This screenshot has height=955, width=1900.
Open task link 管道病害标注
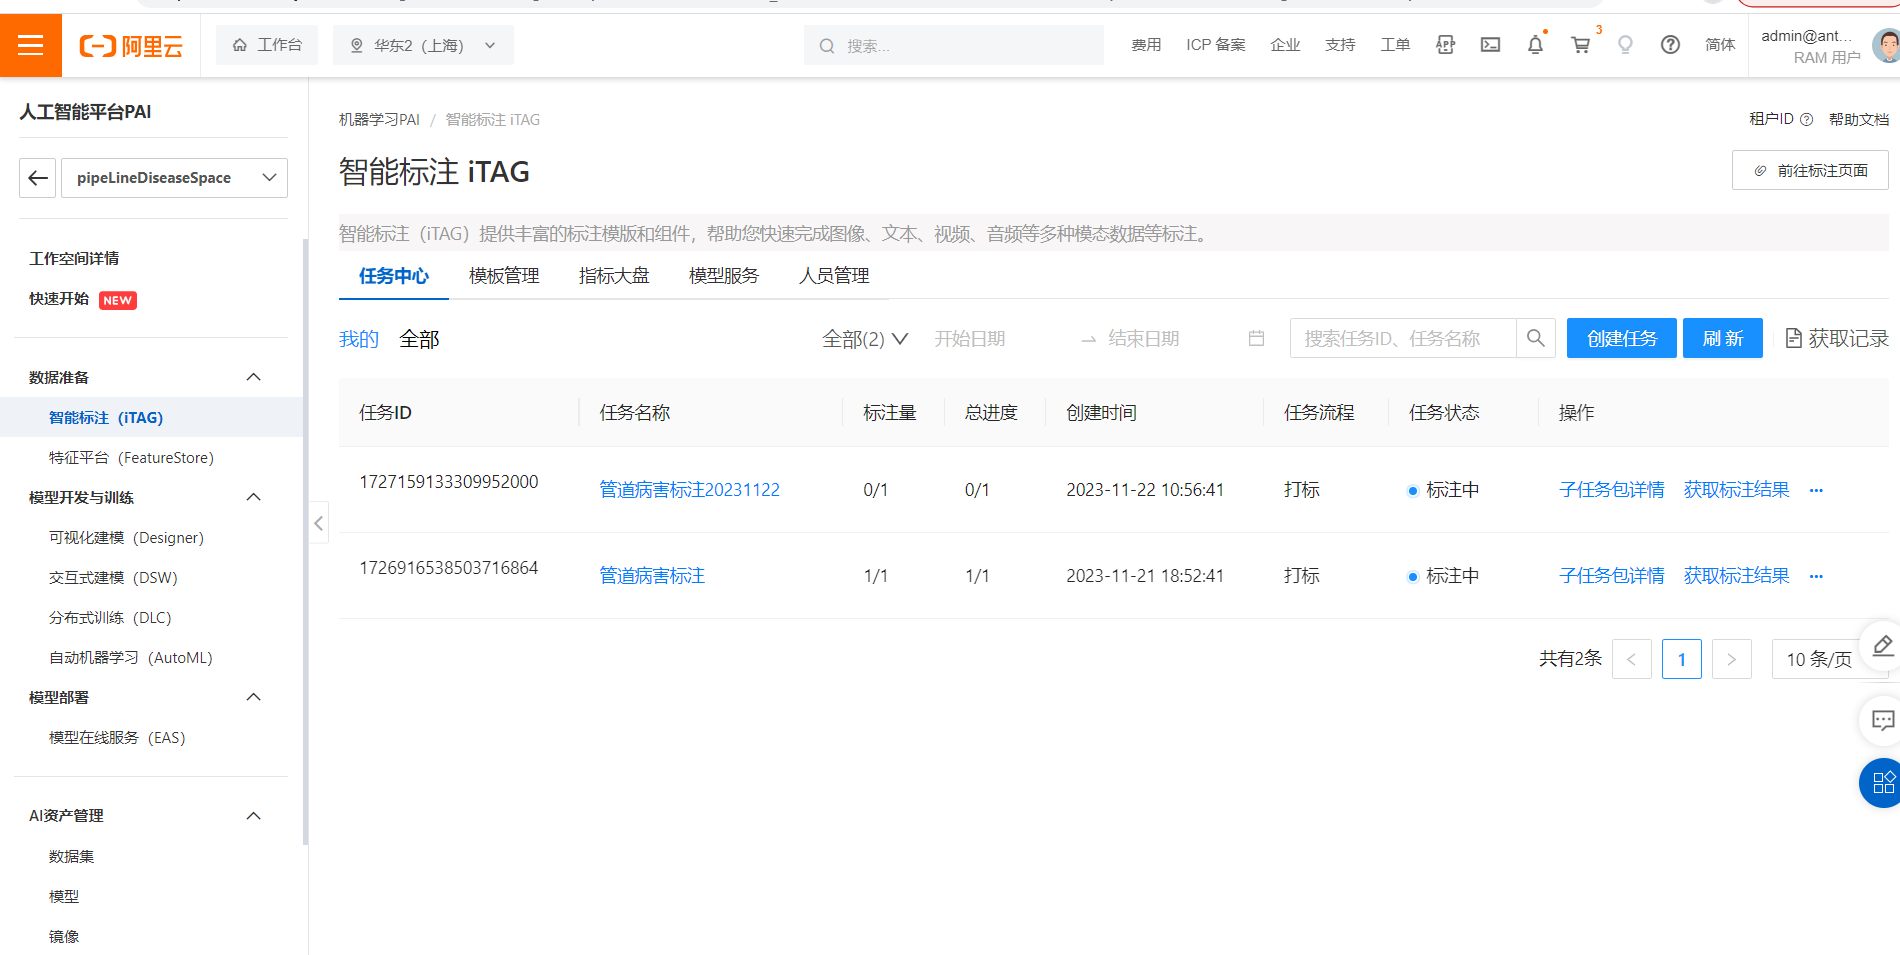(x=652, y=576)
